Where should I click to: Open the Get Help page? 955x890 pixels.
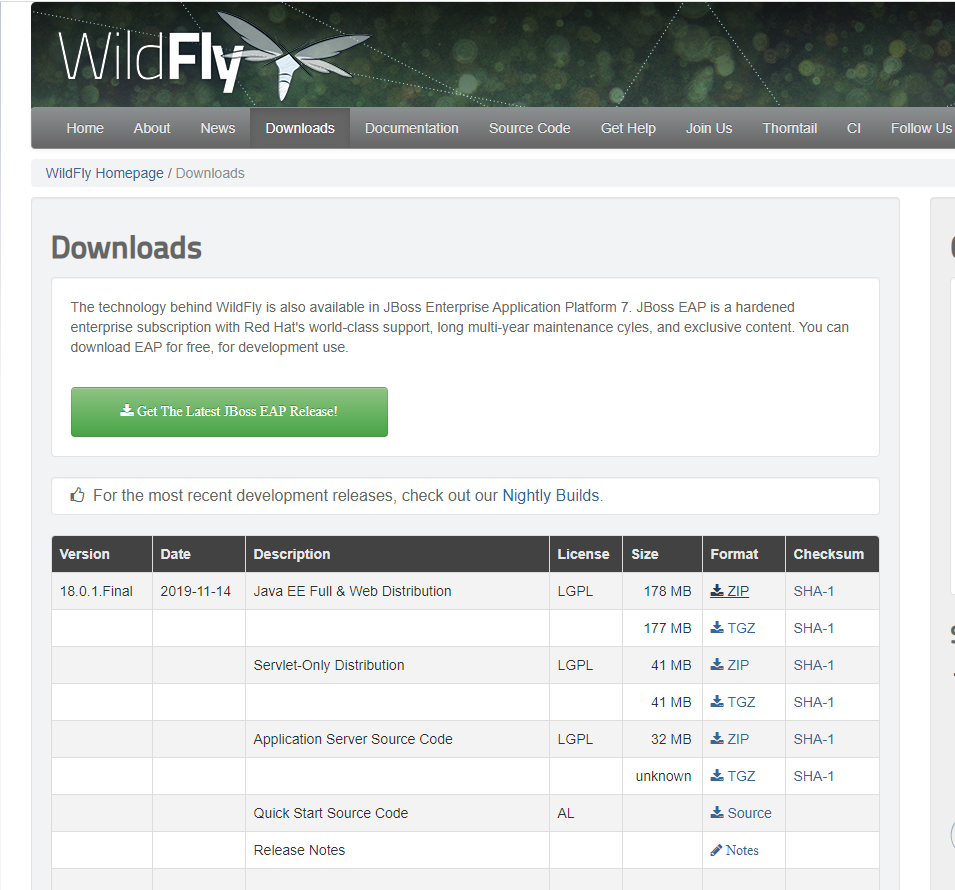(x=628, y=128)
